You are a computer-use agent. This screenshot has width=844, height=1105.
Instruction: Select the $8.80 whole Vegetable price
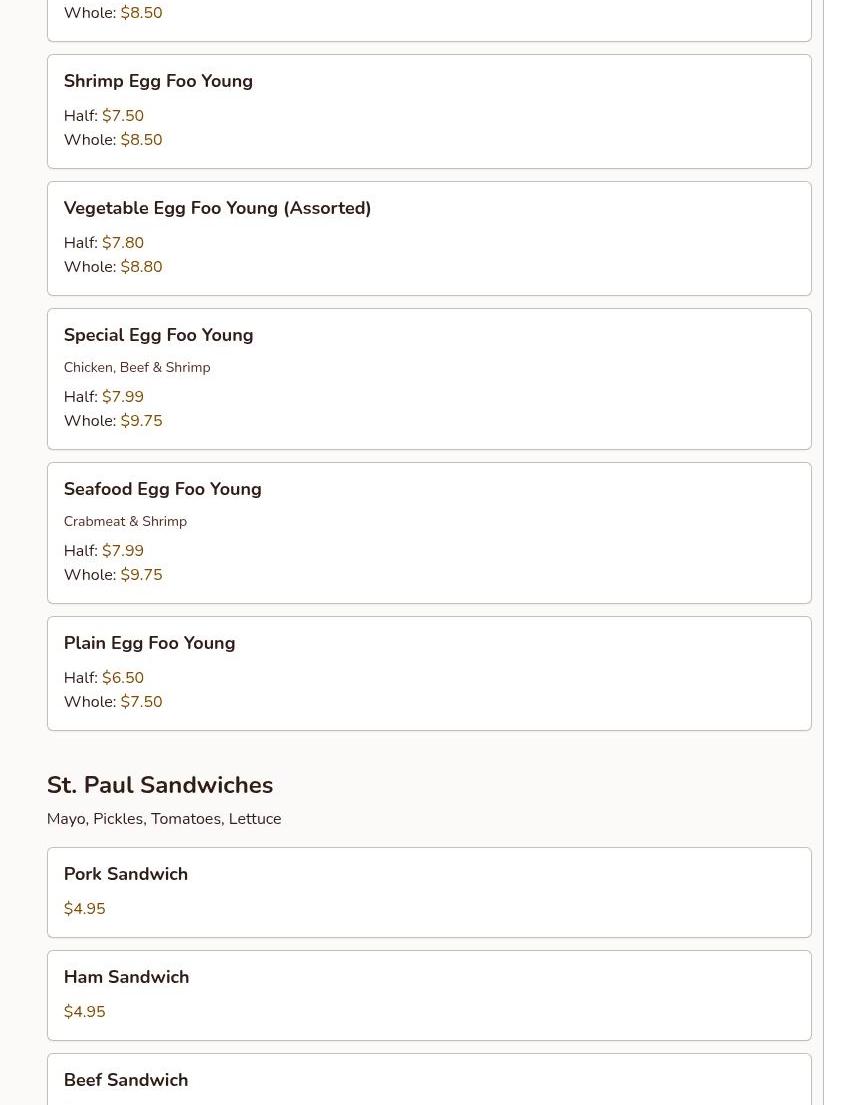pyautogui.click(x=141, y=267)
